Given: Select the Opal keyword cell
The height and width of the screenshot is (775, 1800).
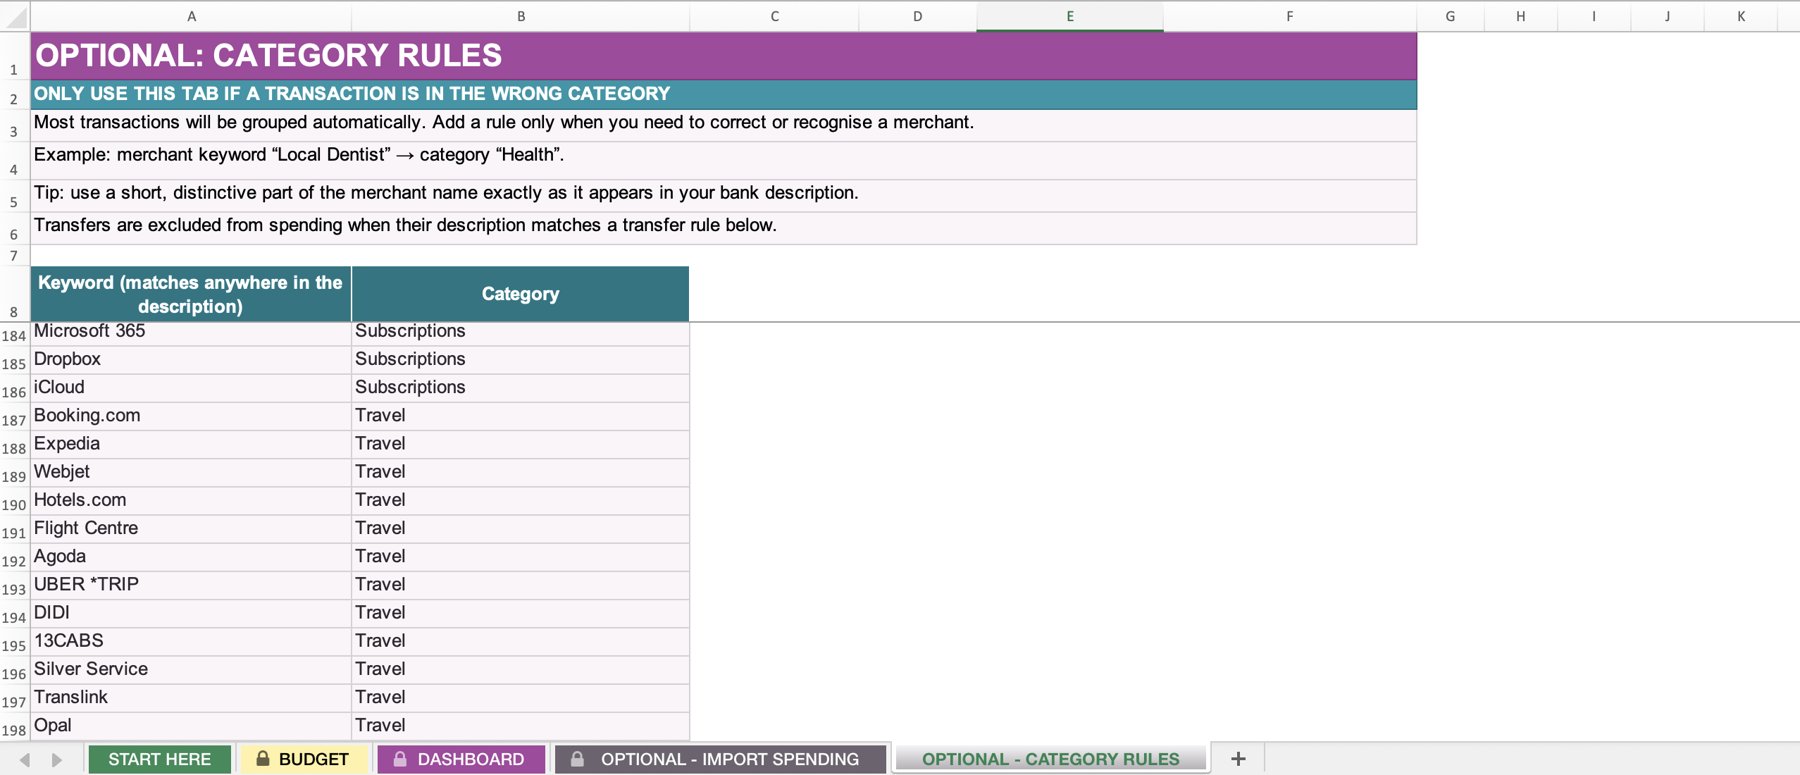Looking at the screenshot, I should pos(191,726).
